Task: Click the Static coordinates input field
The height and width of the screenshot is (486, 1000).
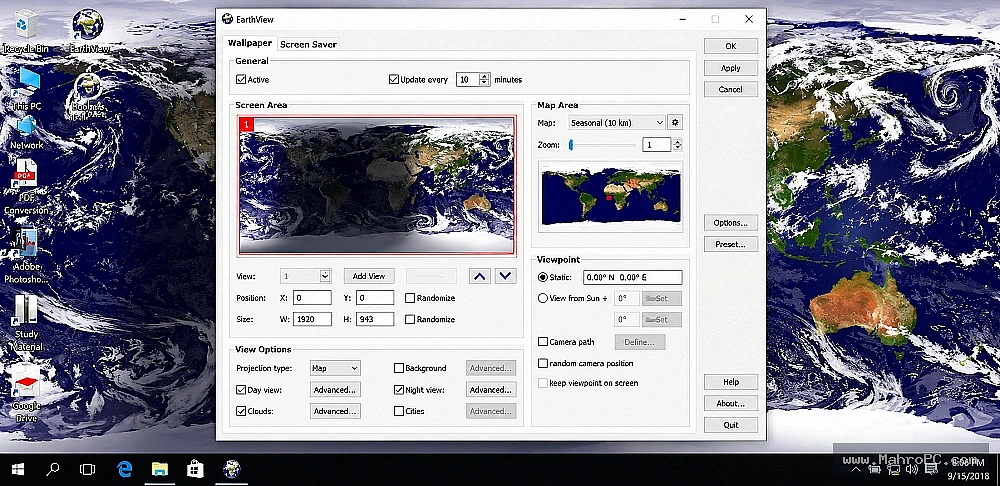Action: [x=633, y=277]
